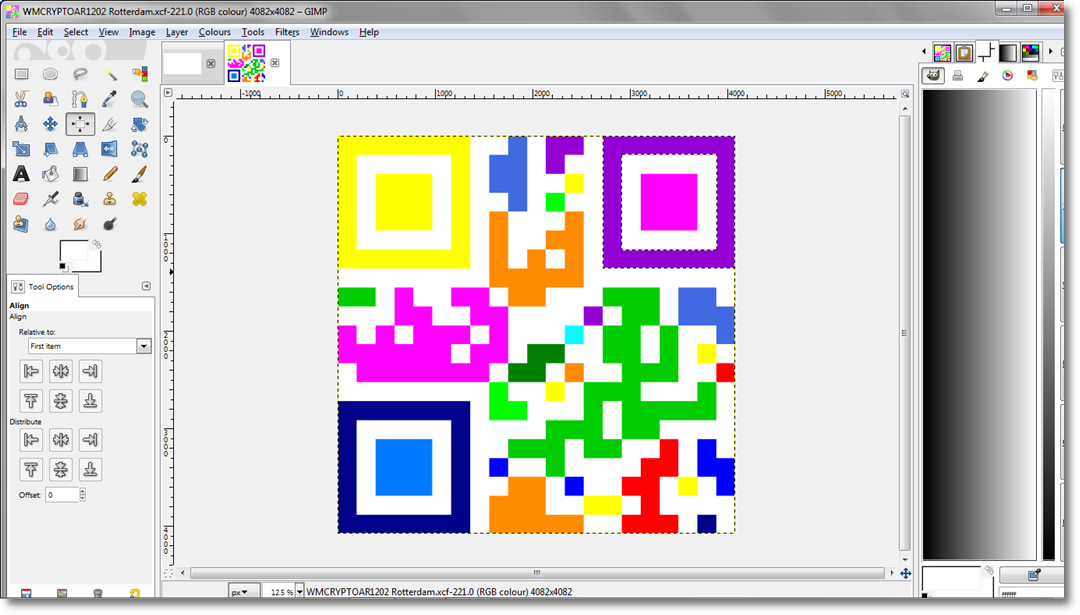The height and width of the screenshot is (615, 1080).
Task: Select the Flip tool
Action: point(110,149)
